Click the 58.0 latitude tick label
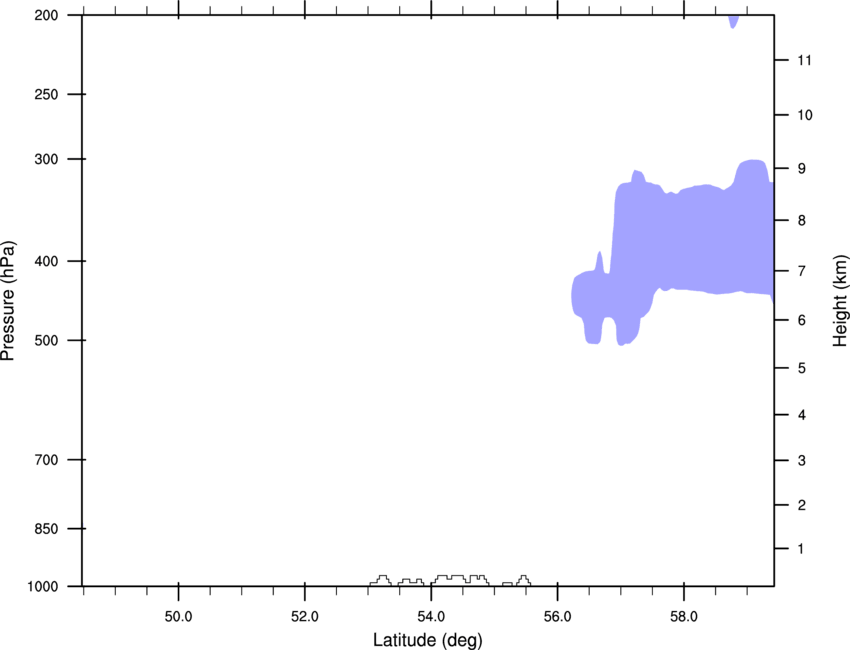This screenshot has width=850, height=650. 684,617
